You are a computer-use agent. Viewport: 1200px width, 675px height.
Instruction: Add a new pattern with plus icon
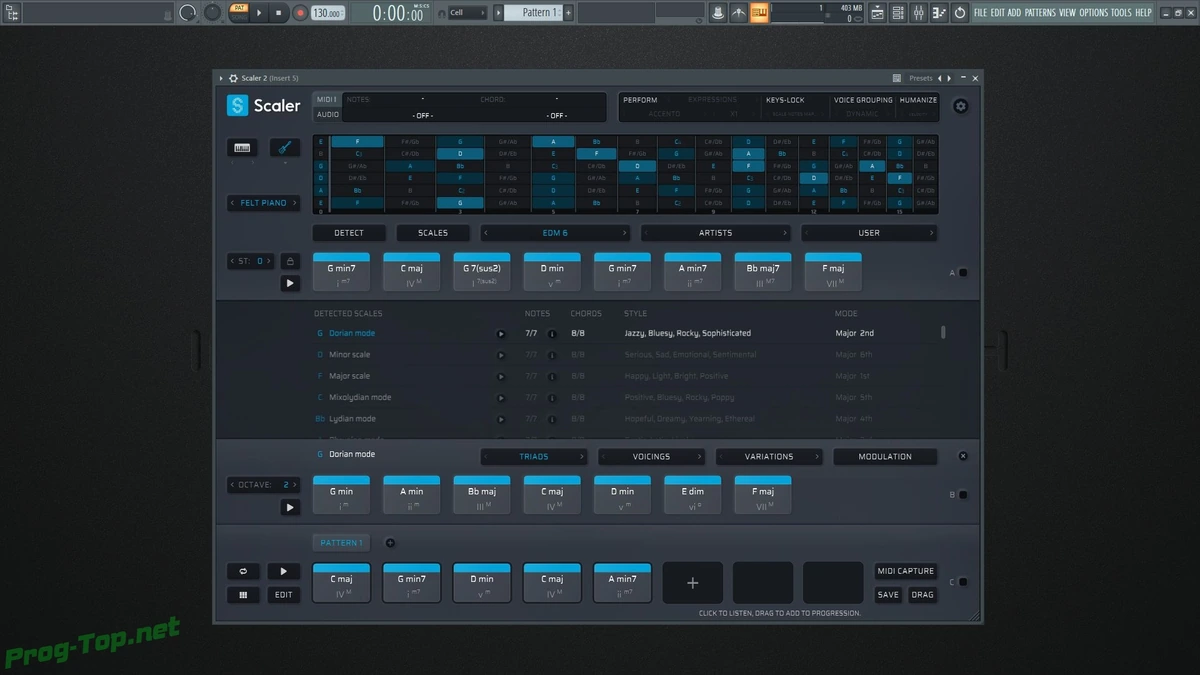(390, 543)
